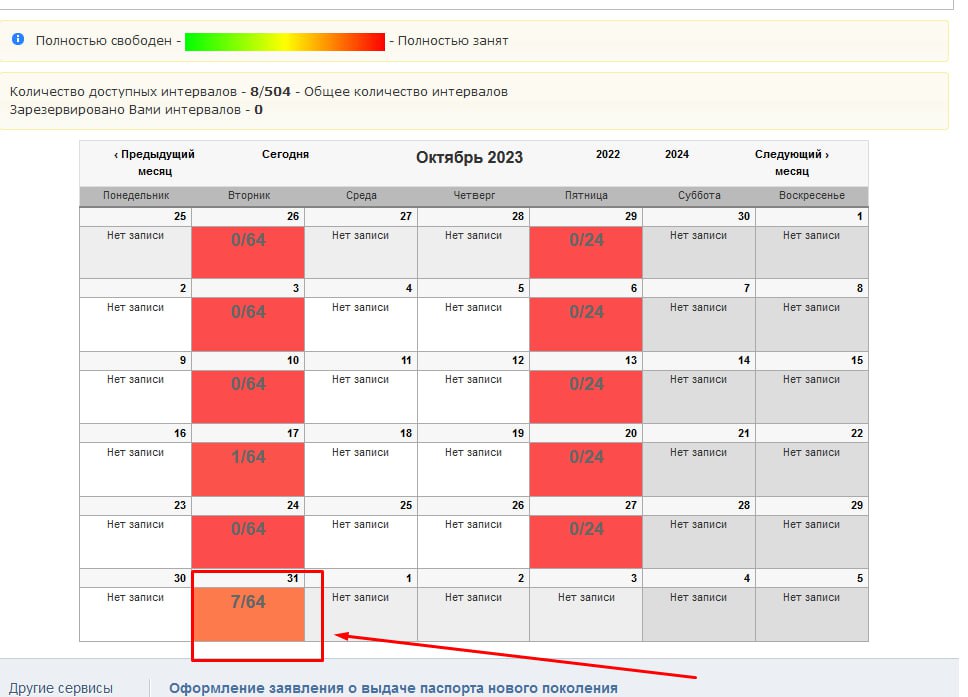Select October 24 cell 0/64
Viewport: 968px width, 697px height.
pyautogui.click(x=248, y=541)
